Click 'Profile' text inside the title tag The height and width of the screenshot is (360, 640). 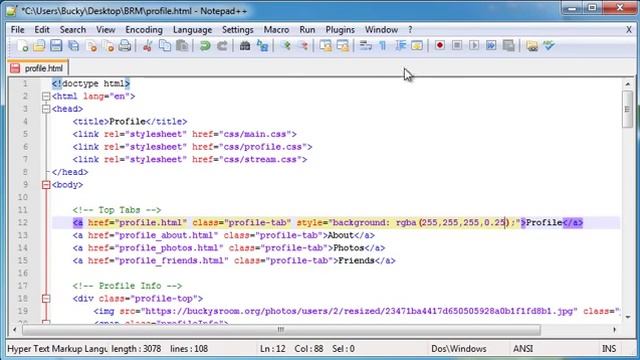pyautogui.click(x=127, y=122)
